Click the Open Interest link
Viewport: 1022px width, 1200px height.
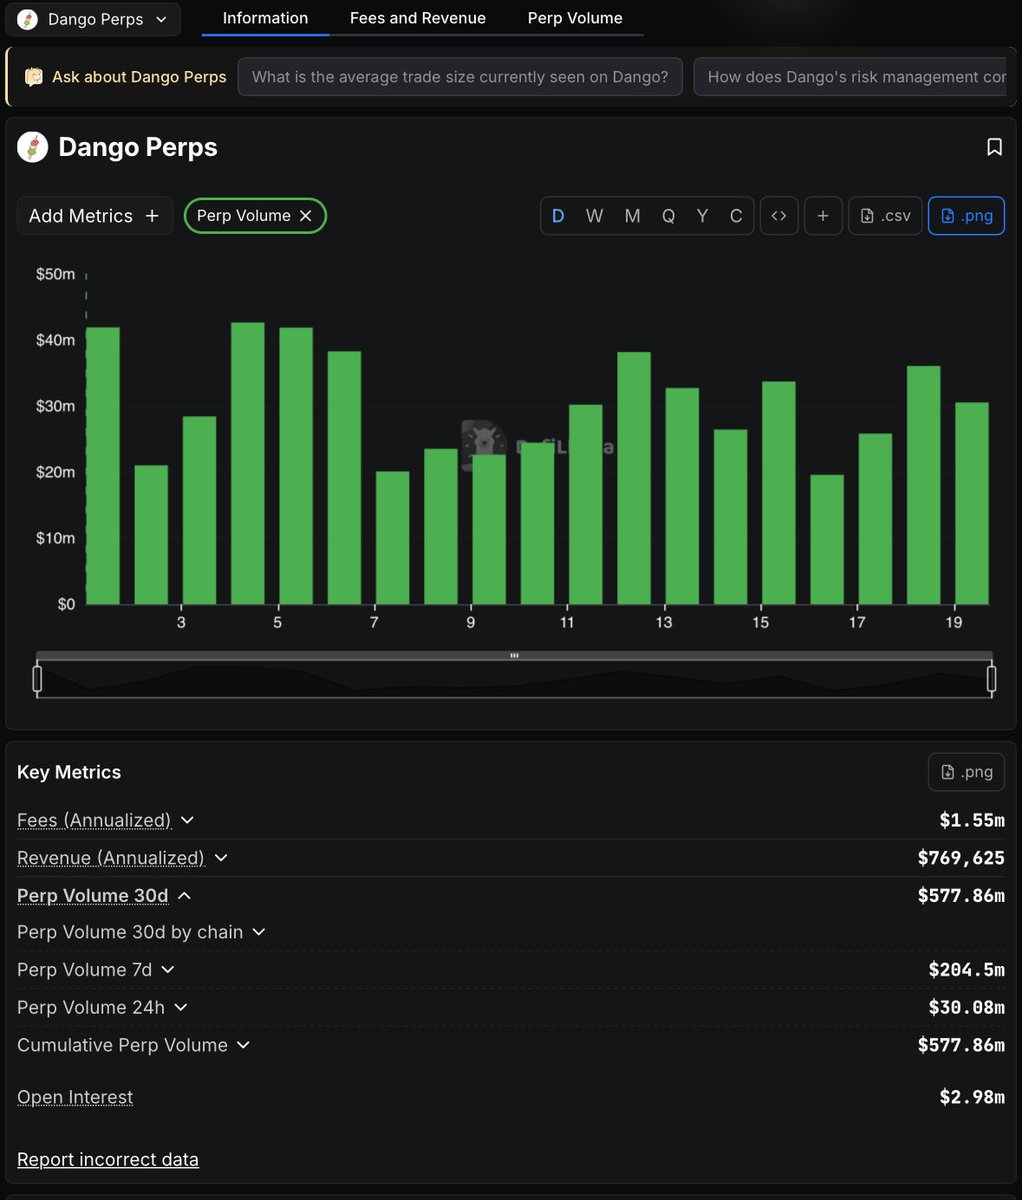coord(75,1097)
